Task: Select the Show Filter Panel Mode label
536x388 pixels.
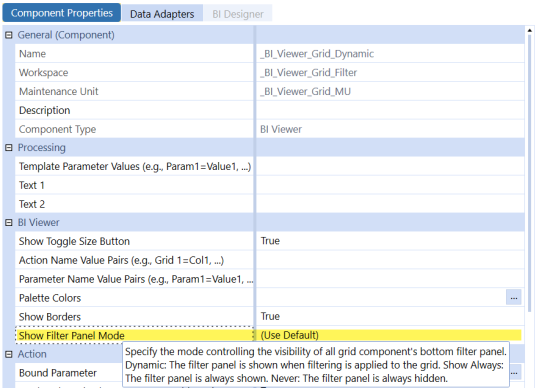Action: coord(71,335)
